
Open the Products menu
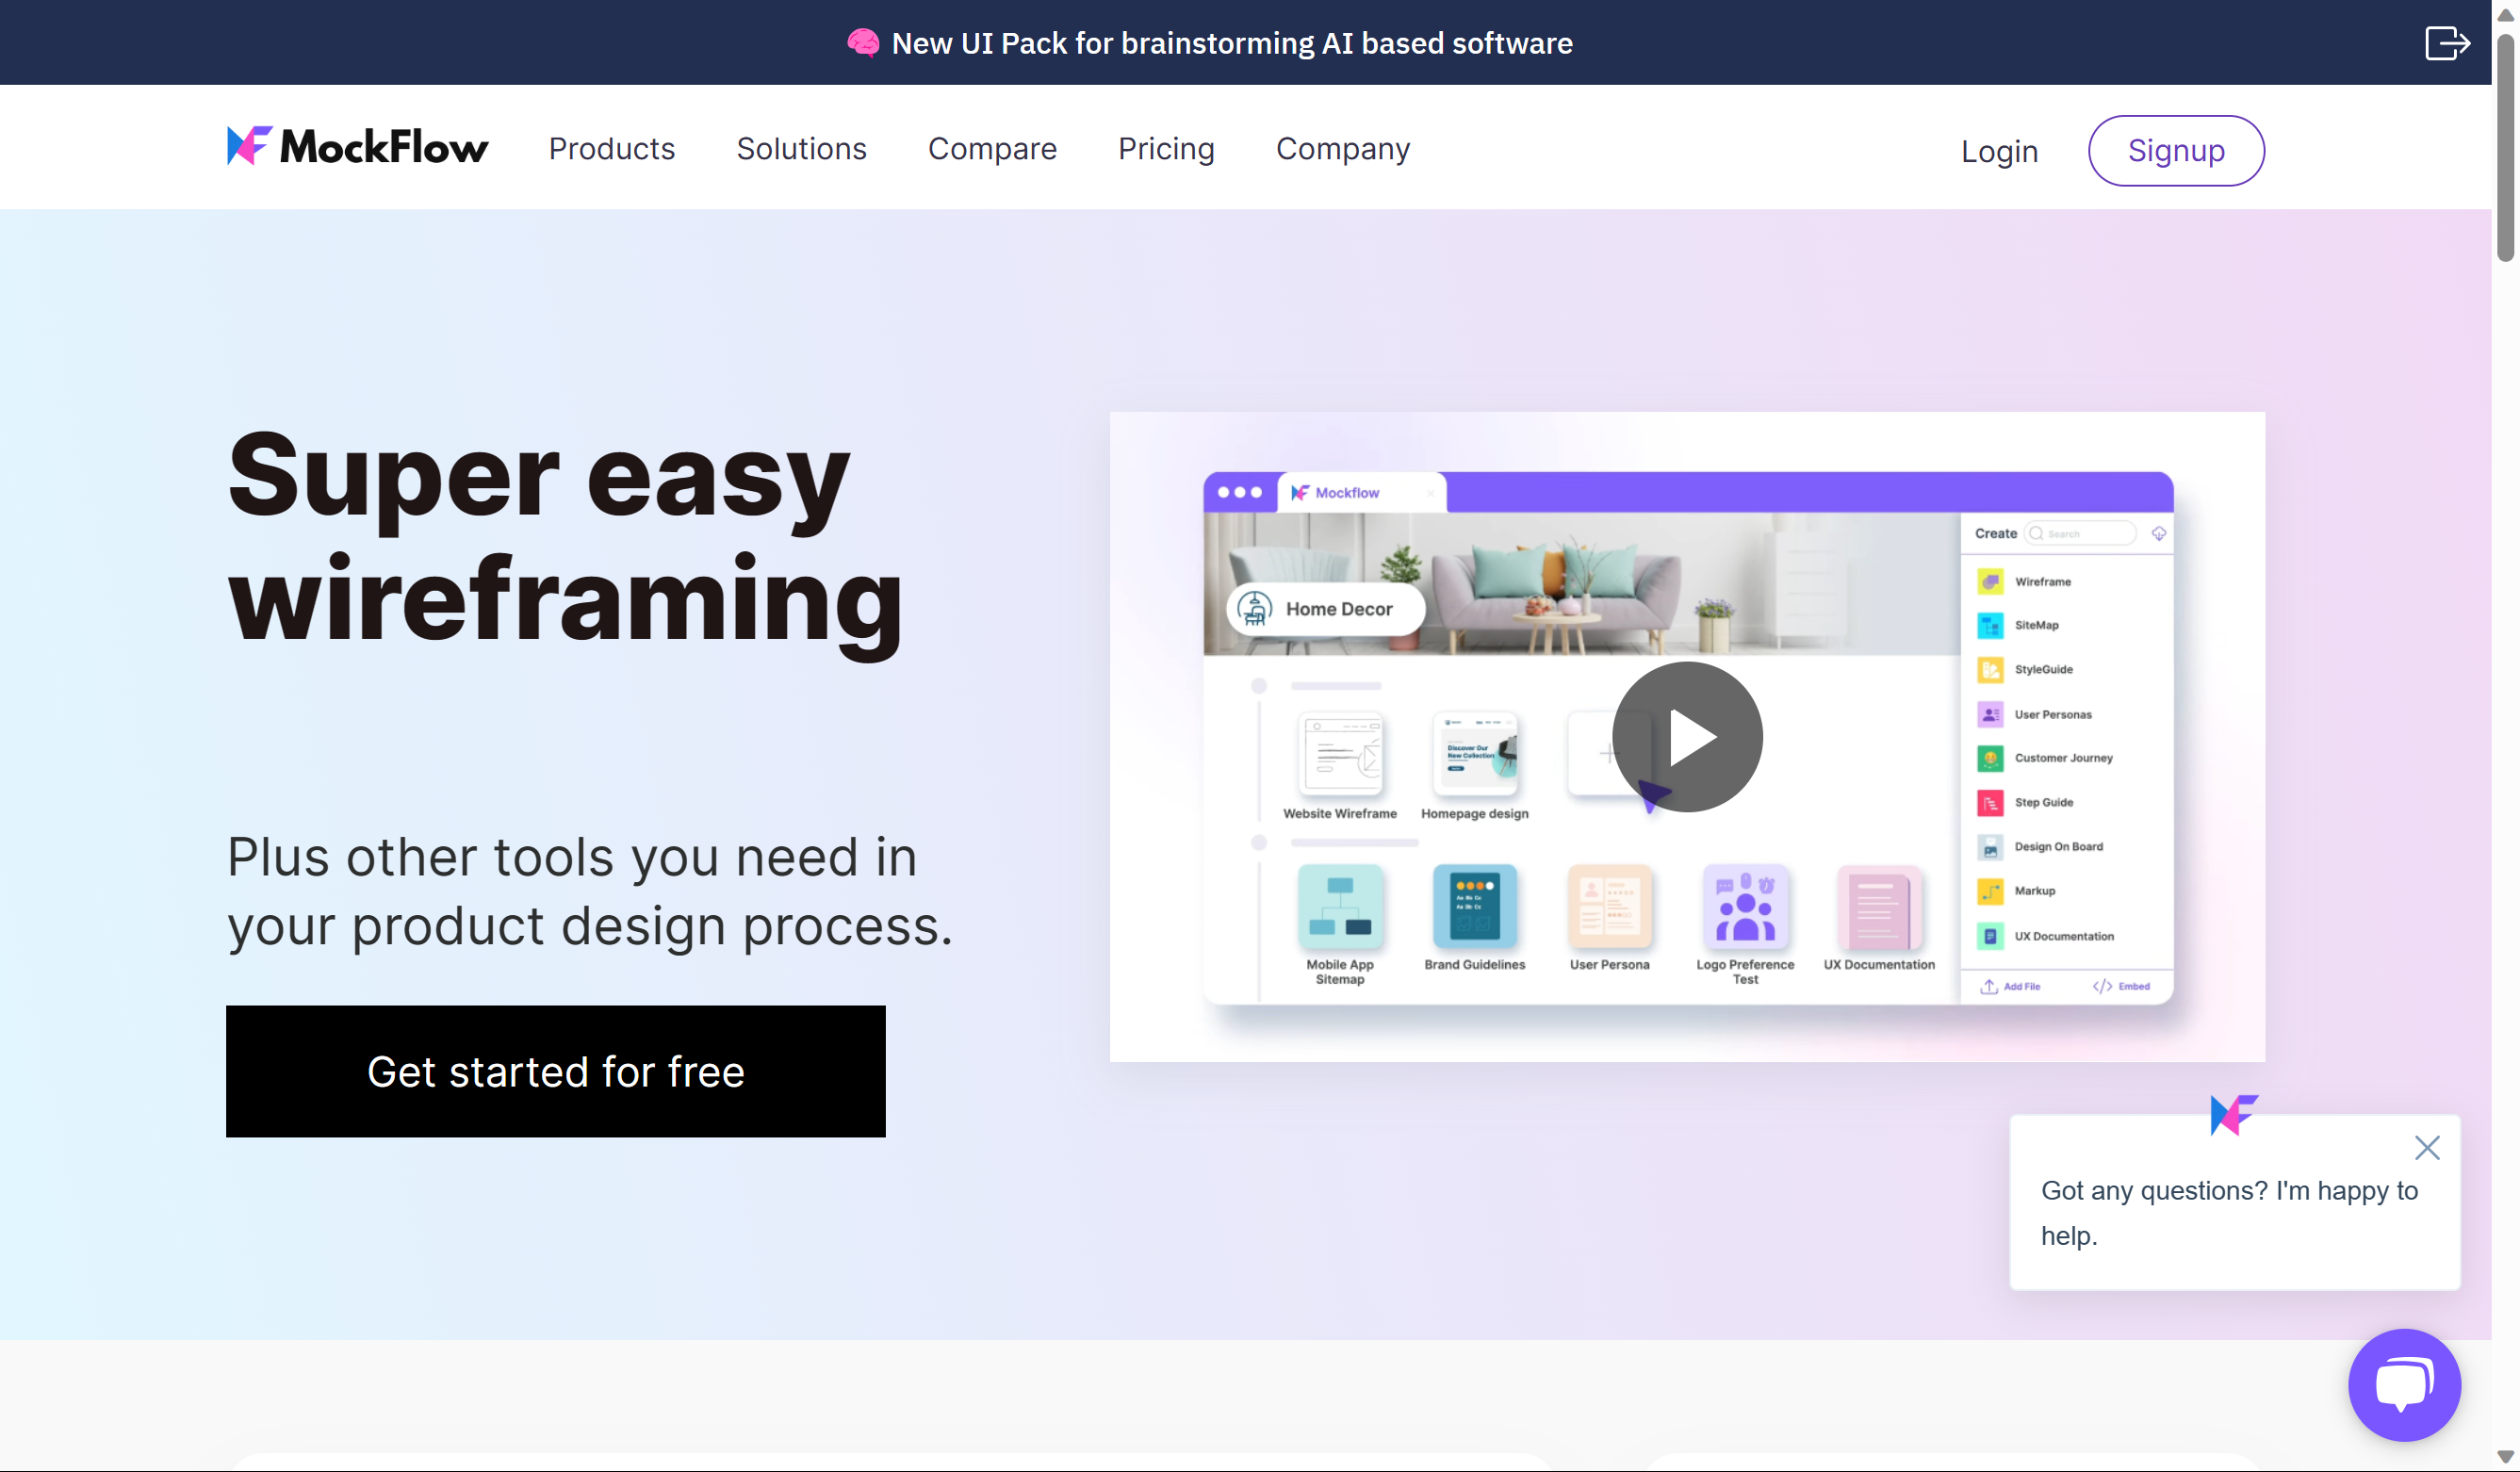coord(611,148)
